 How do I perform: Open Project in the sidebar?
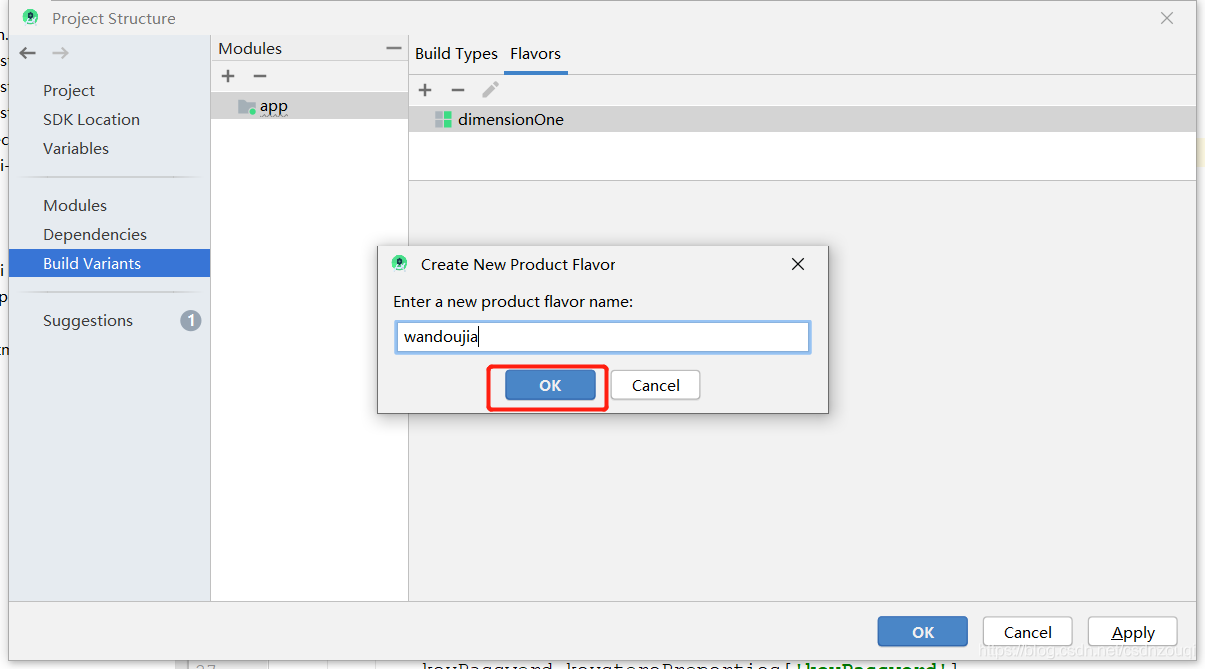pyautogui.click(x=69, y=90)
